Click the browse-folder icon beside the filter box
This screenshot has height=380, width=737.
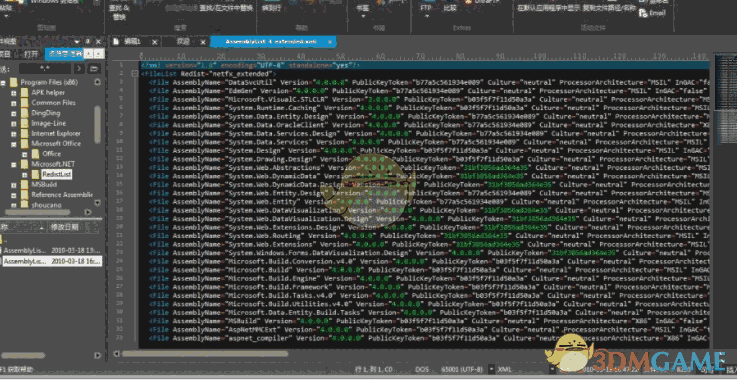[94, 69]
